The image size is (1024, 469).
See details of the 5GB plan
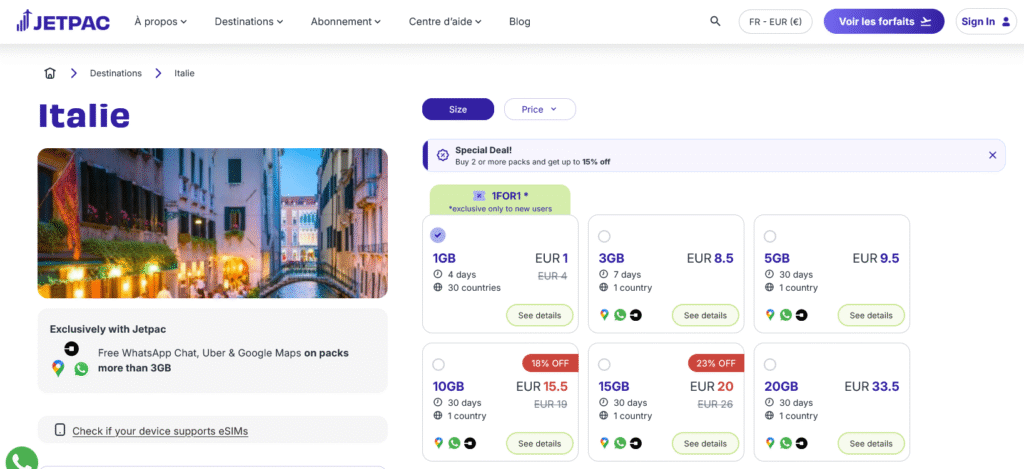[871, 315]
